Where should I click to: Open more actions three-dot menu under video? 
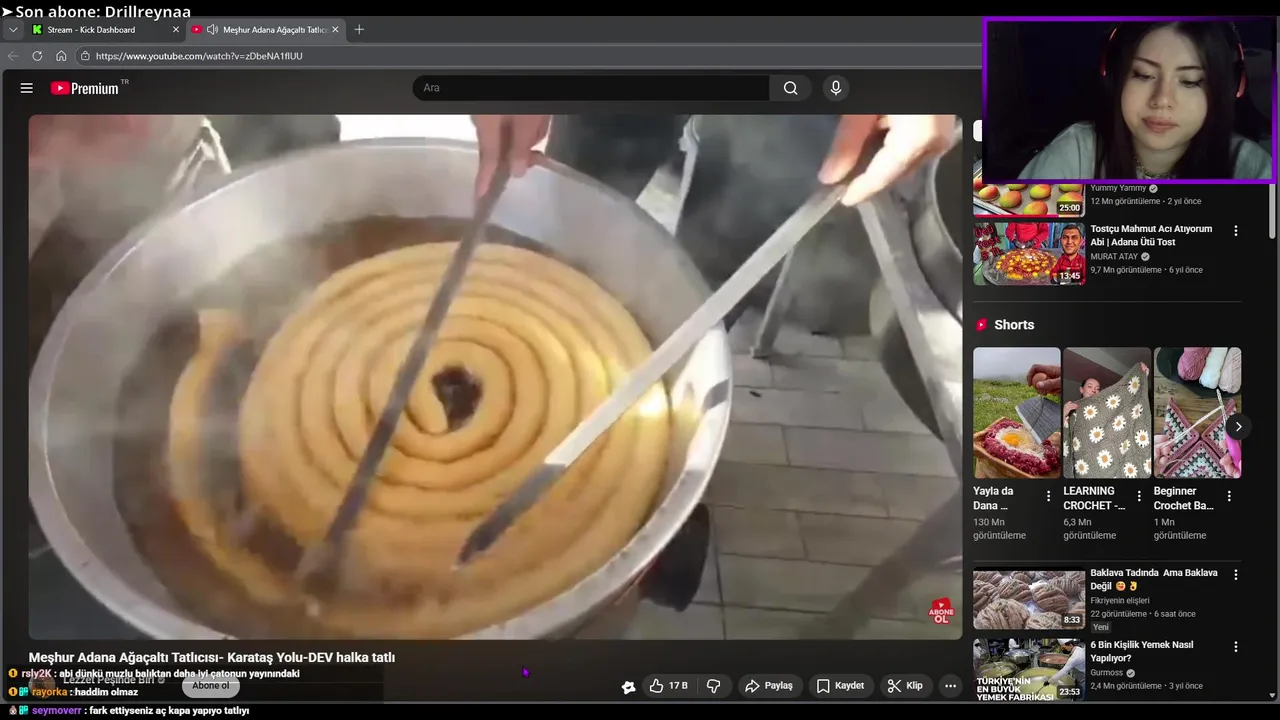point(950,686)
